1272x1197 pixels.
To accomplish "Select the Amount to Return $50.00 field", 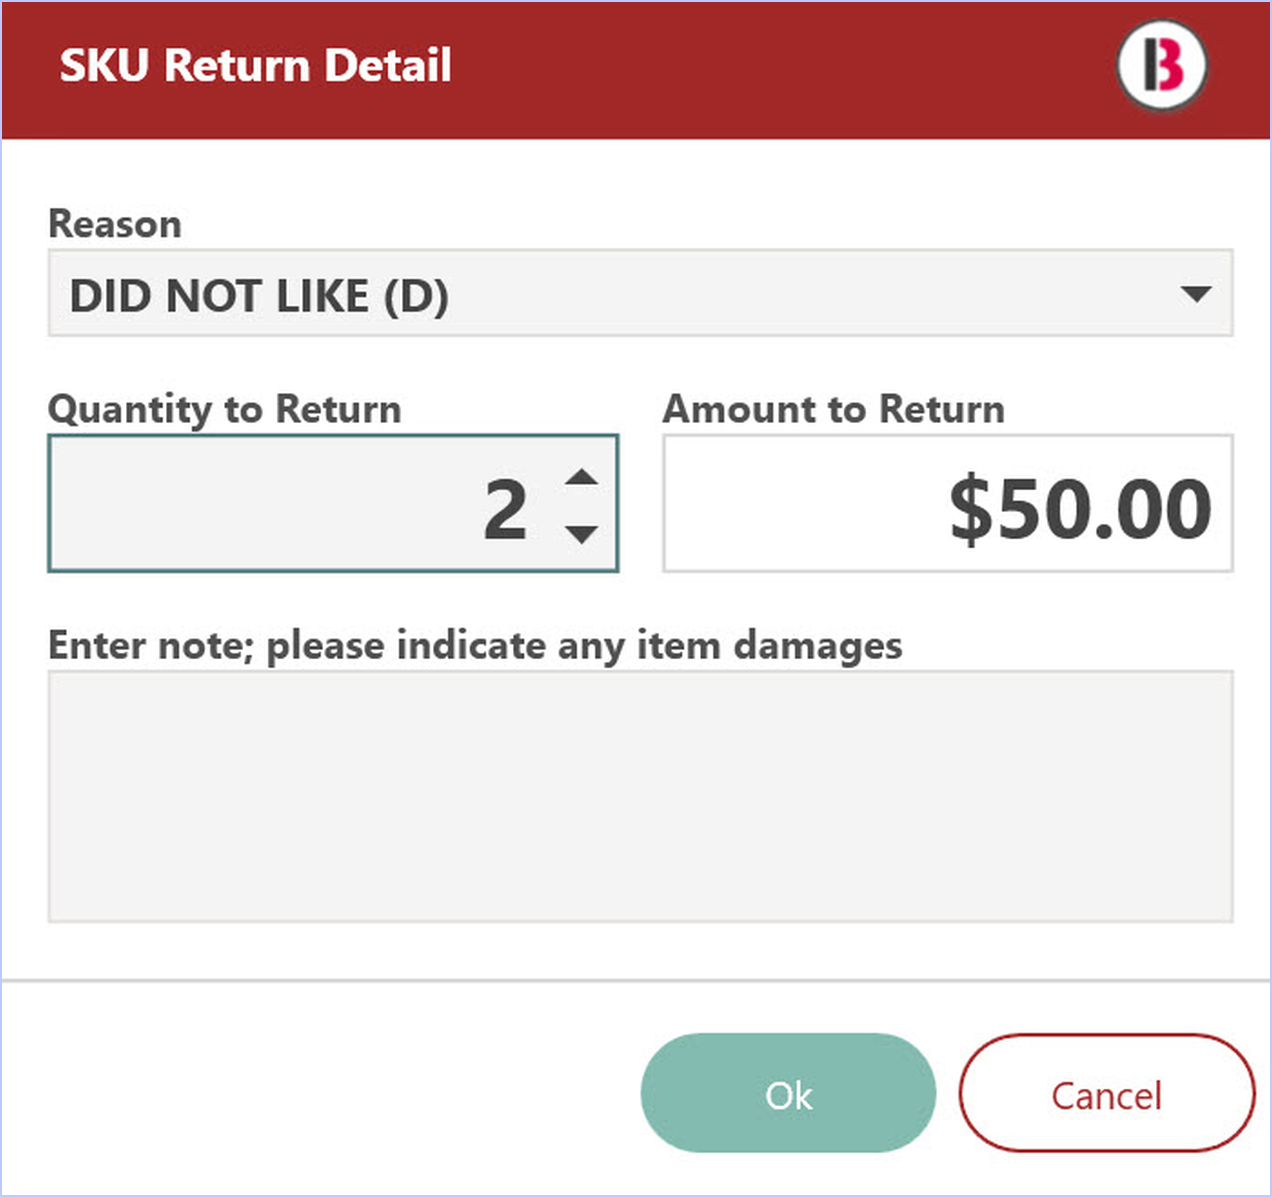I will click(x=948, y=503).
